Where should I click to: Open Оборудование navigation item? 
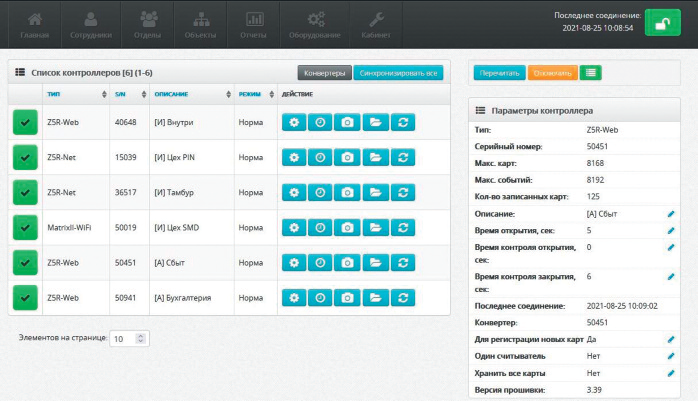[x=315, y=25]
